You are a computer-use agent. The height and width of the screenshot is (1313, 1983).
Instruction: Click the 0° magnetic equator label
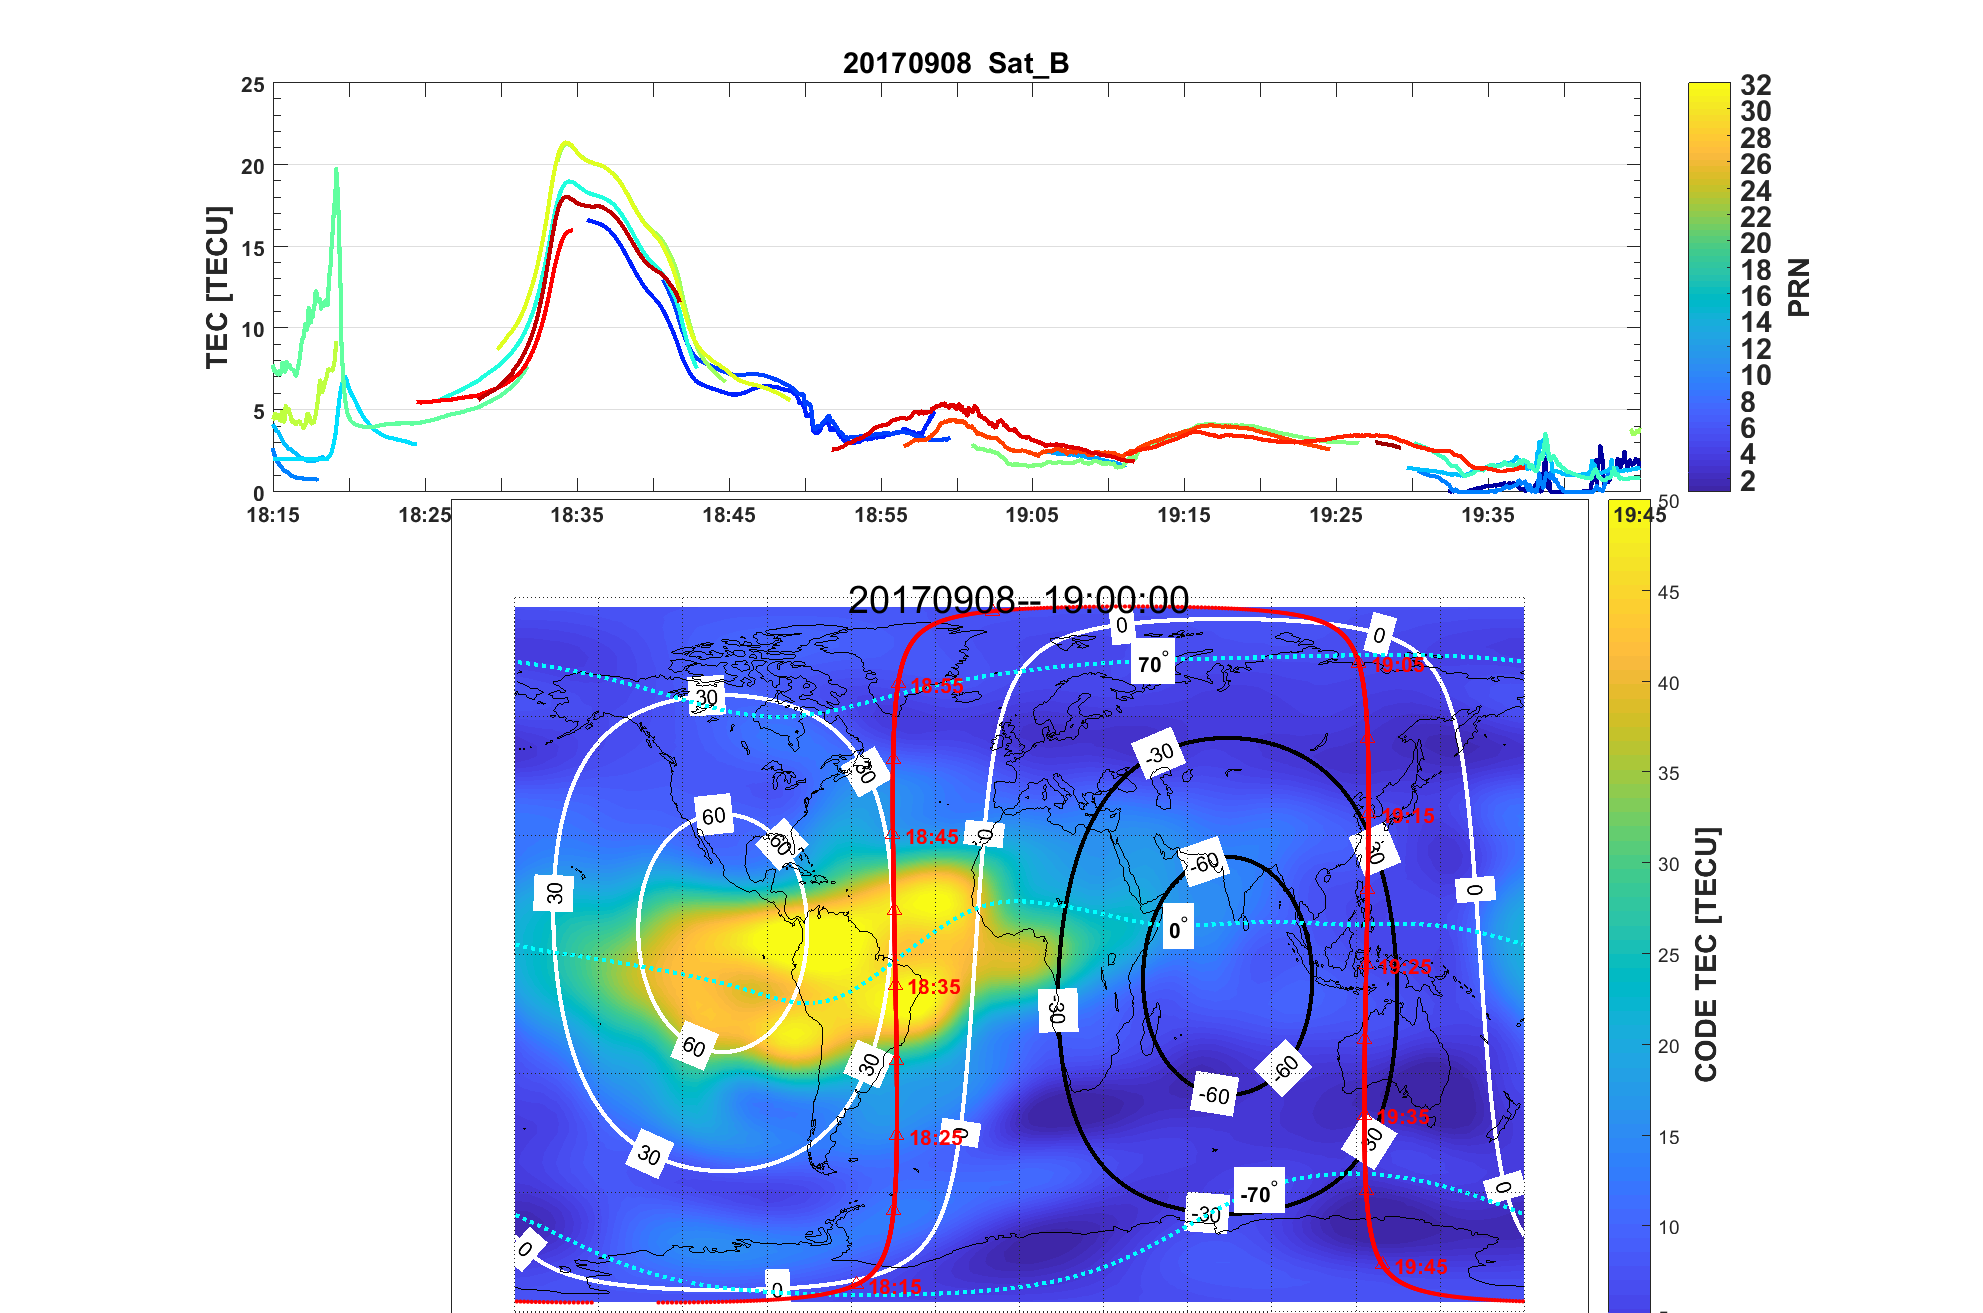click(1179, 930)
